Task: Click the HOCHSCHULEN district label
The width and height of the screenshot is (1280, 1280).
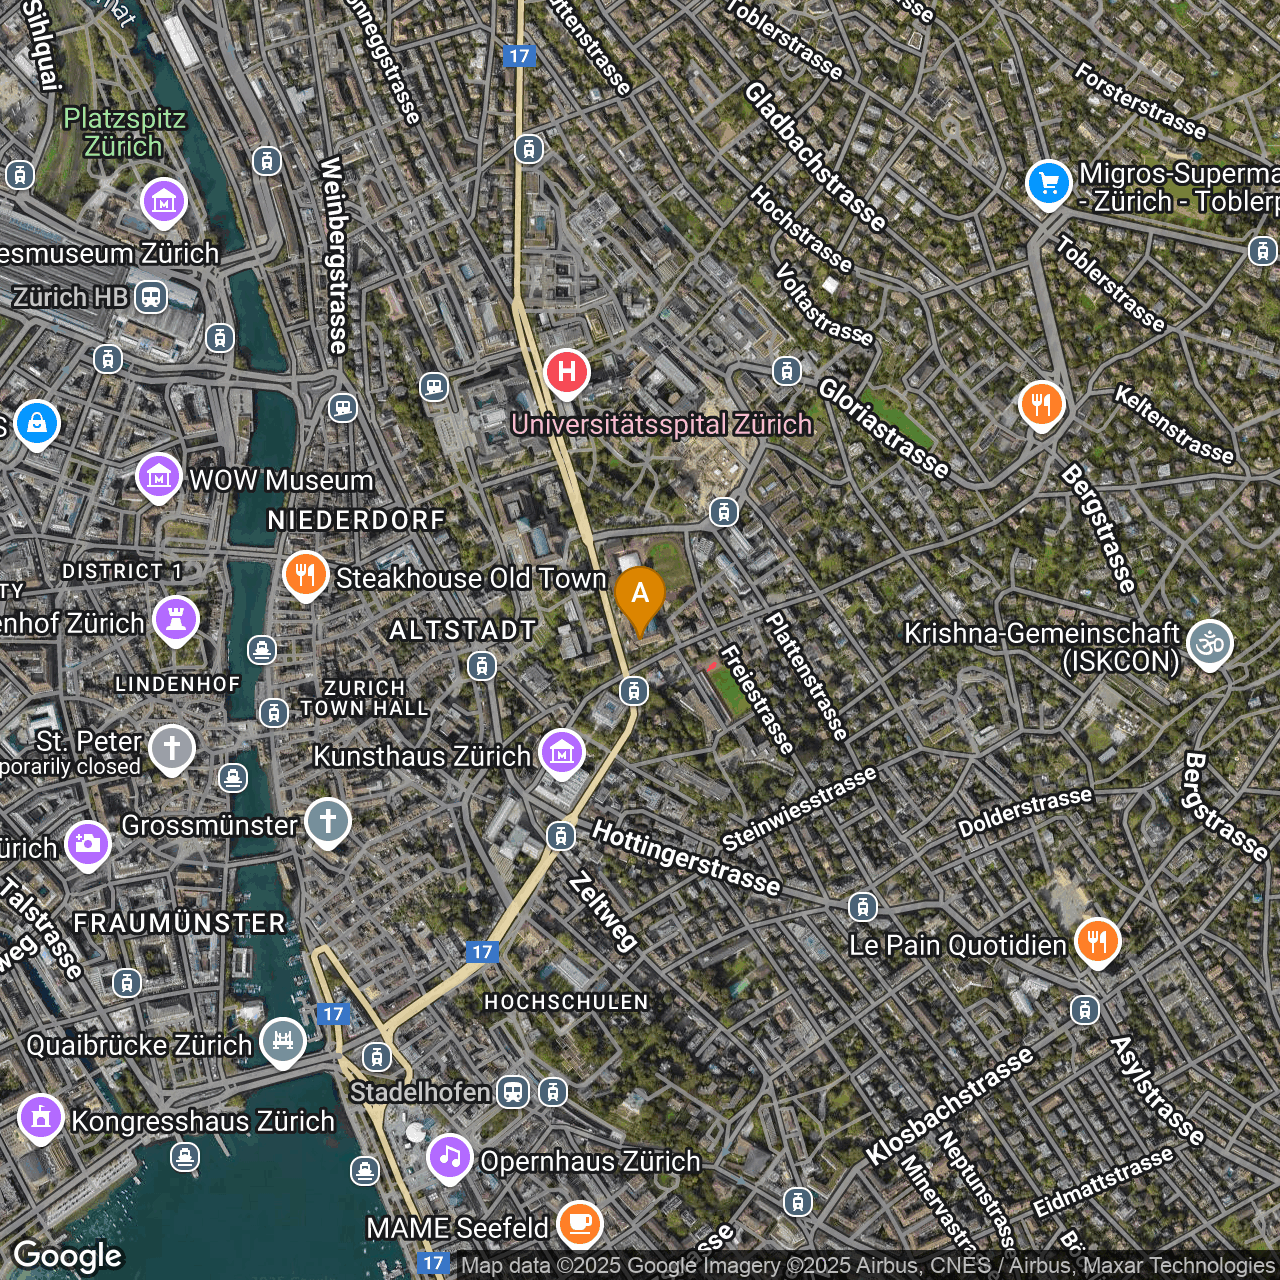Action: 566,1002
